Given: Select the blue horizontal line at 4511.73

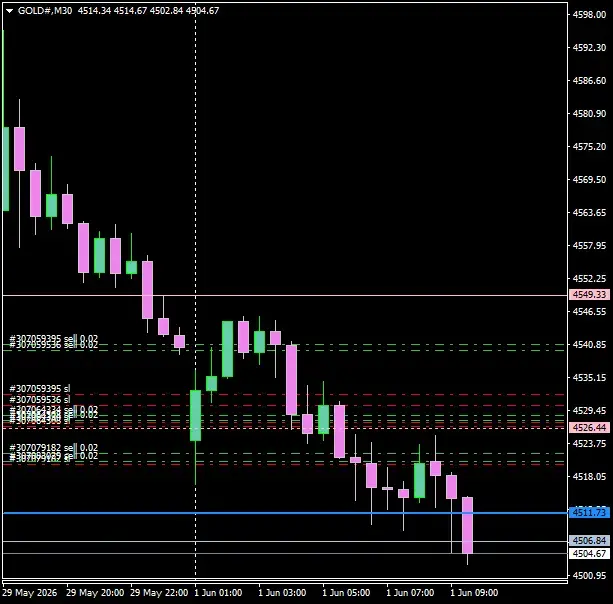Looking at the screenshot, I should (285, 513).
